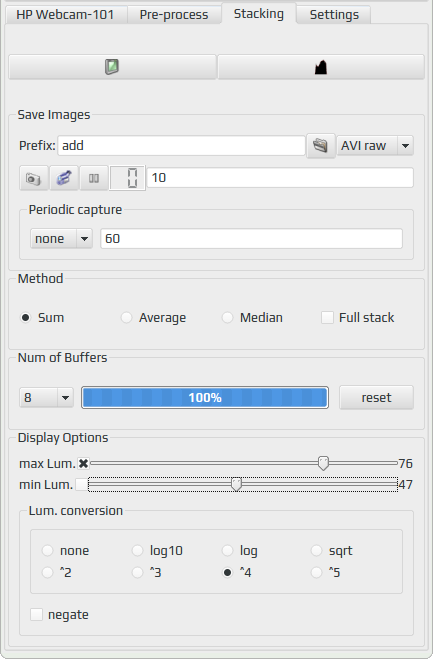Click the min Lum. value 47

click(406, 485)
